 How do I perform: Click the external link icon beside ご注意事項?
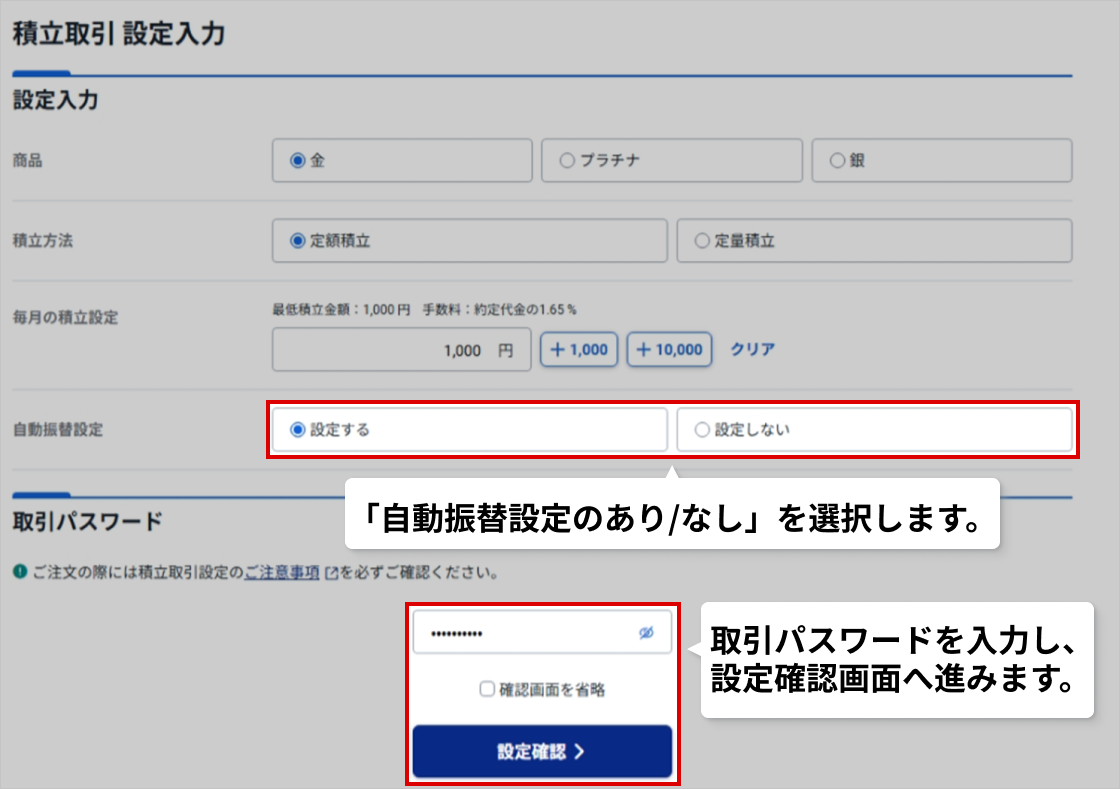point(331,574)
